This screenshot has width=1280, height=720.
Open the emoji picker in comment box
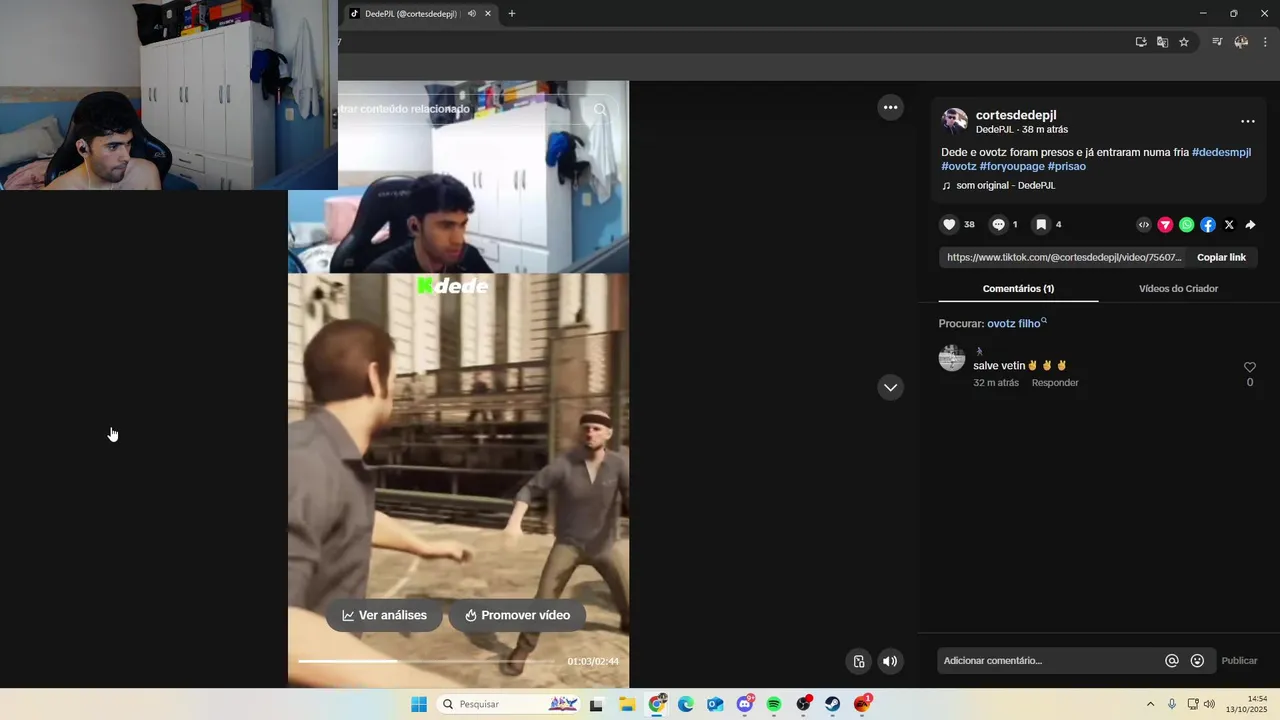(1197, 661)
